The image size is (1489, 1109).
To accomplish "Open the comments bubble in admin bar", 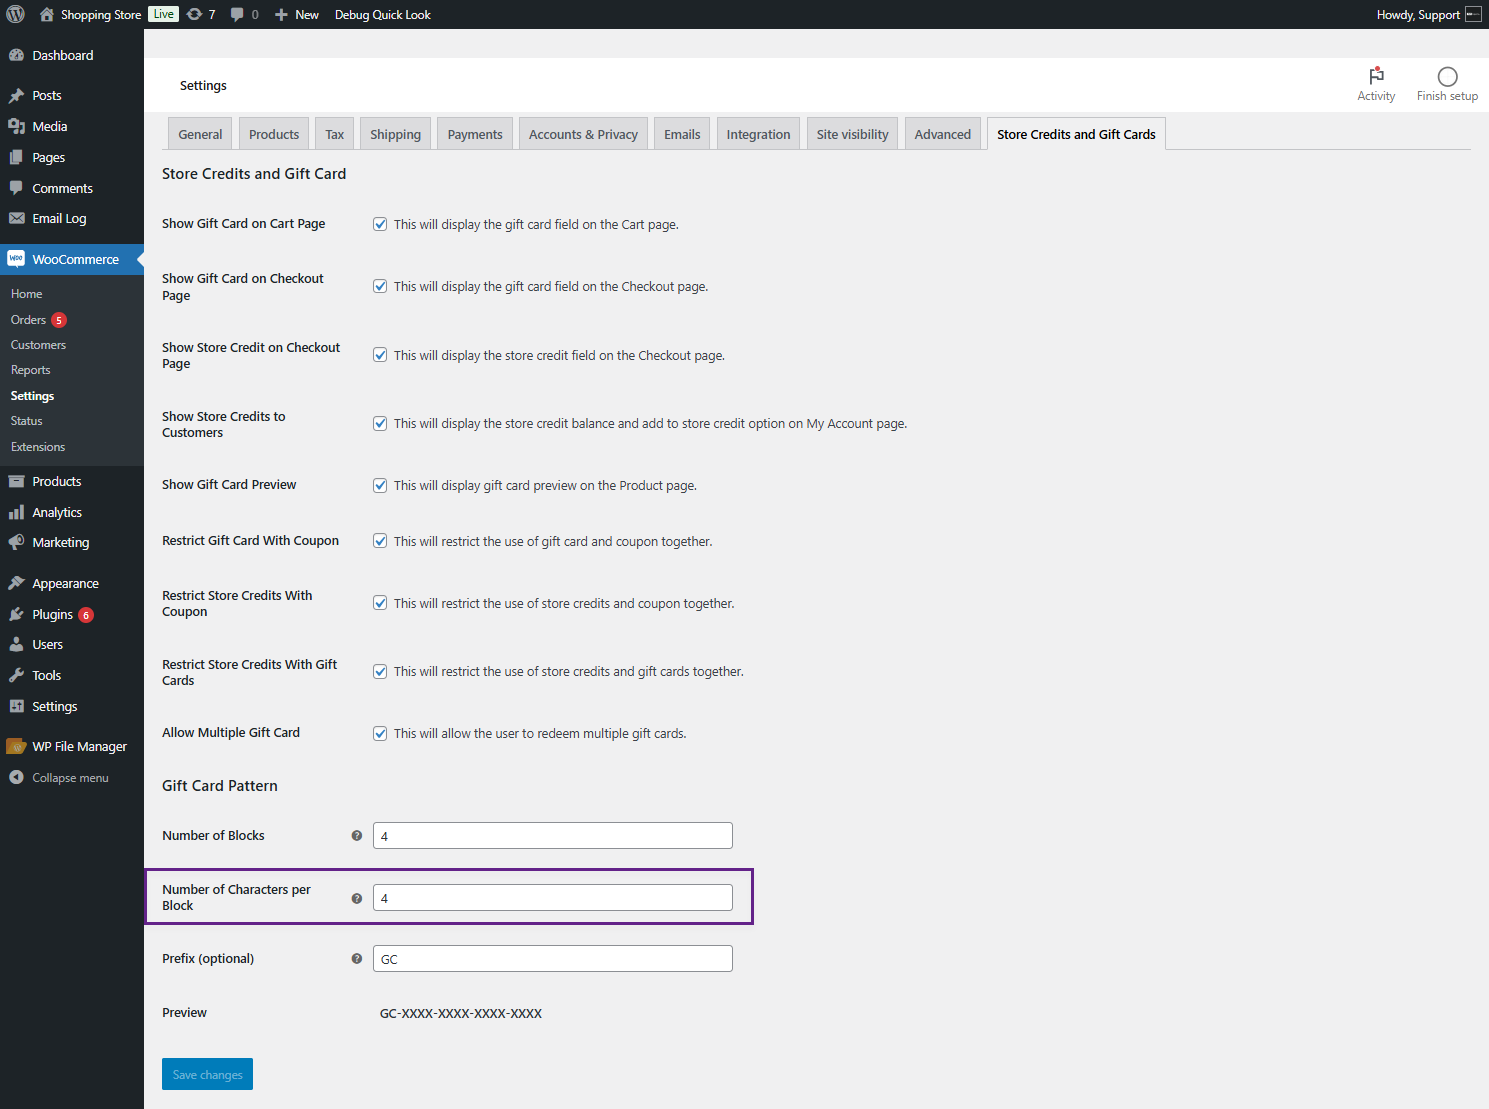I will coord(244,14).
